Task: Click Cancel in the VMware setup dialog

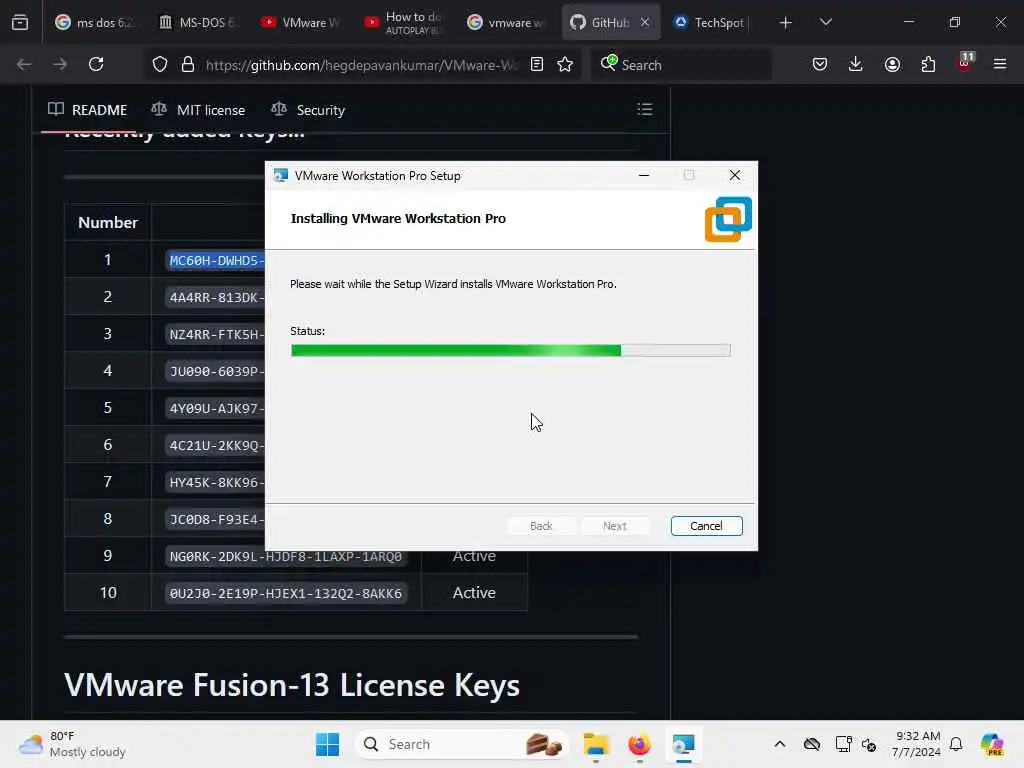Action: (x=706, y=526)
